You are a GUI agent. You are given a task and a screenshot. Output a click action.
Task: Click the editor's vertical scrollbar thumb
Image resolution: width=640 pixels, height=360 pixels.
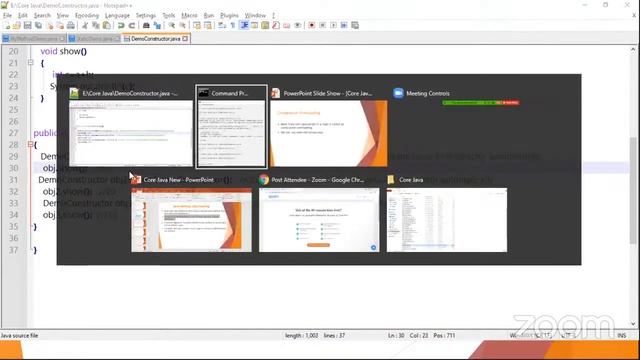click(633, 190)
